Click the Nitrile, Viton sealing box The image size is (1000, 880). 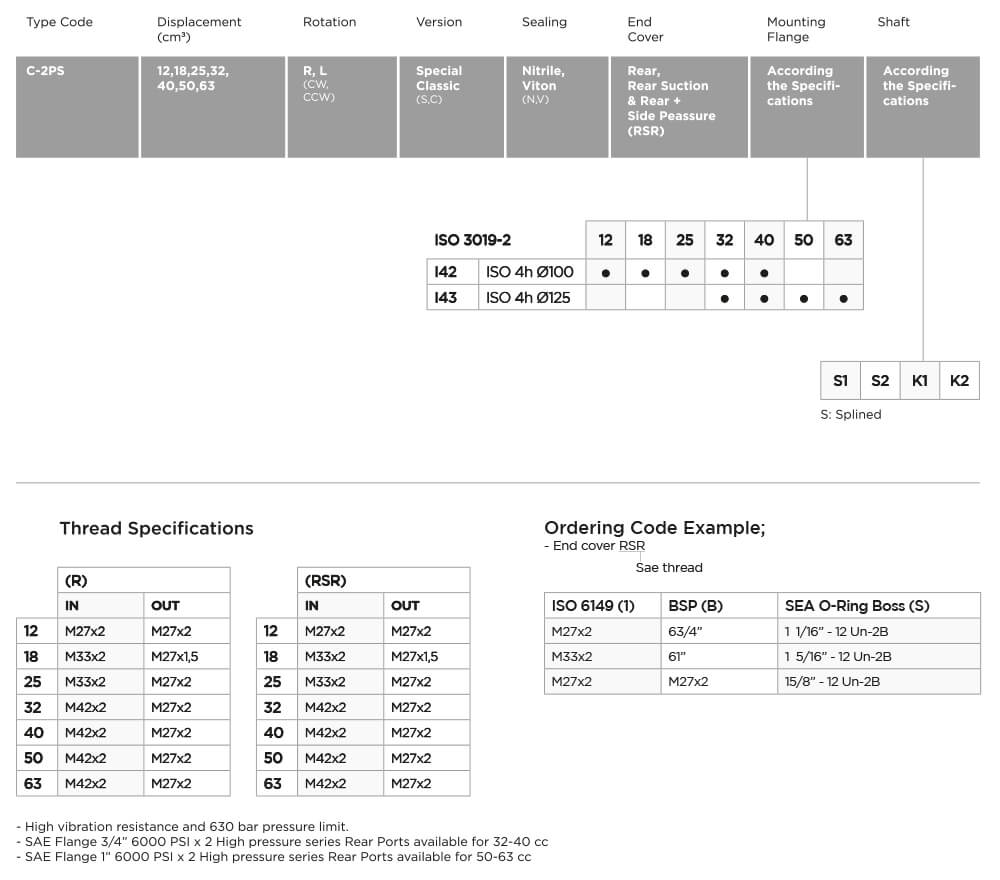[557, 106]
